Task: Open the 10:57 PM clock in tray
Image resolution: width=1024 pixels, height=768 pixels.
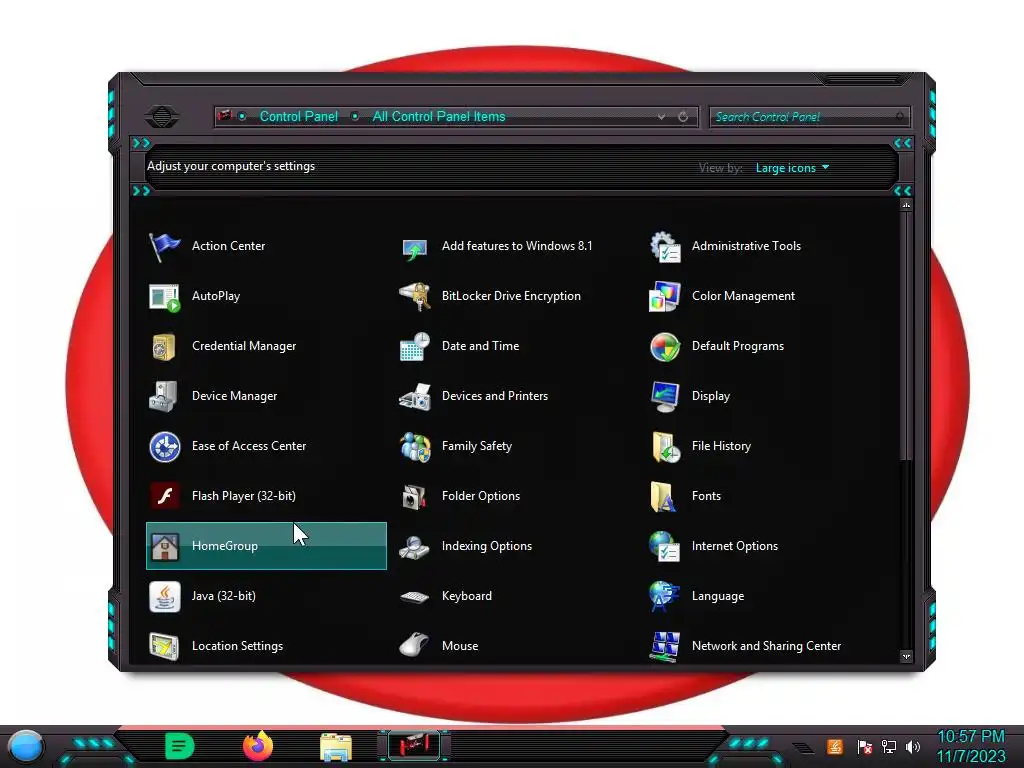Action: 971,737
